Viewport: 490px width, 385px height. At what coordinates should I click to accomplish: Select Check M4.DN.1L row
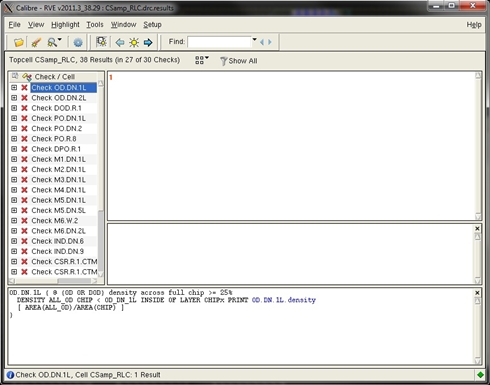click(x=58, y=190)
